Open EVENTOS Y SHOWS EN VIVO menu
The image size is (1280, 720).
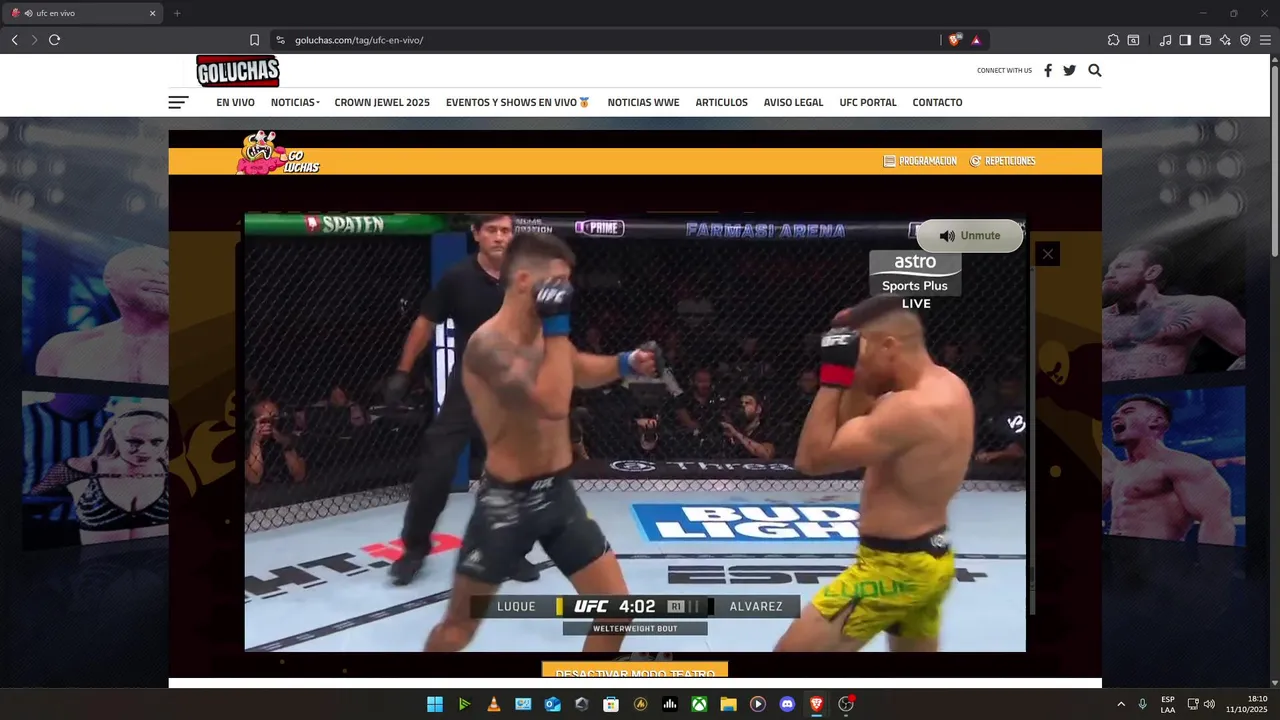tap(518, 102)
